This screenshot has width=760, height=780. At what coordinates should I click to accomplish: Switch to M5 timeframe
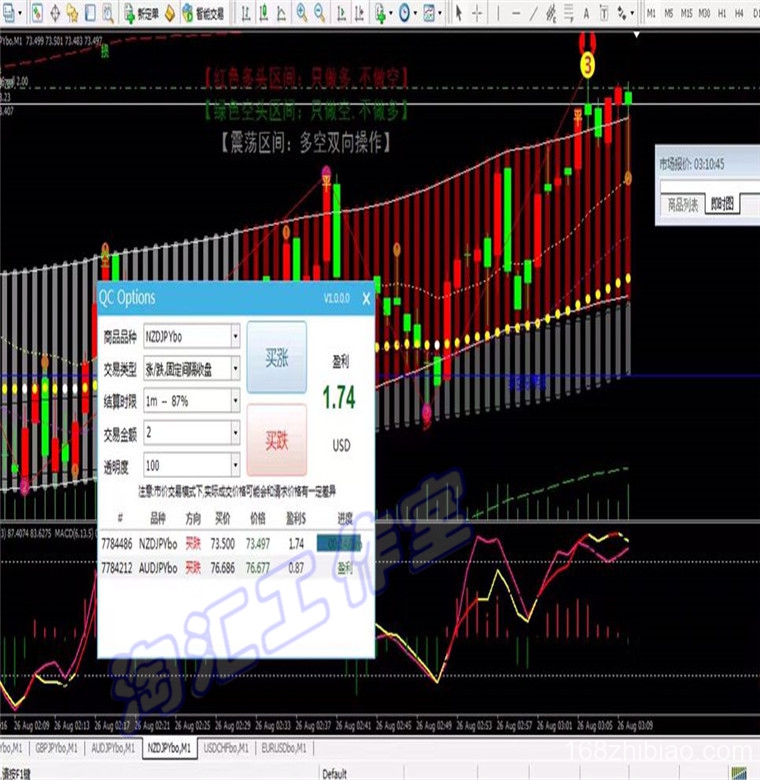[x=668, y=13]
